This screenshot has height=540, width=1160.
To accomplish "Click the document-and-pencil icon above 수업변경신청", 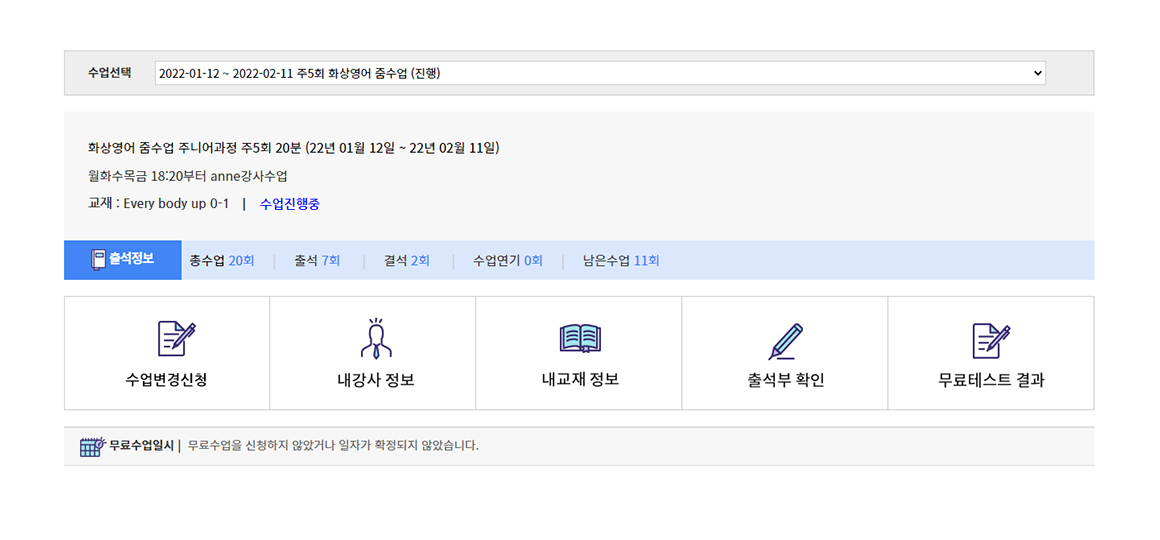I will tap(176, 340).
